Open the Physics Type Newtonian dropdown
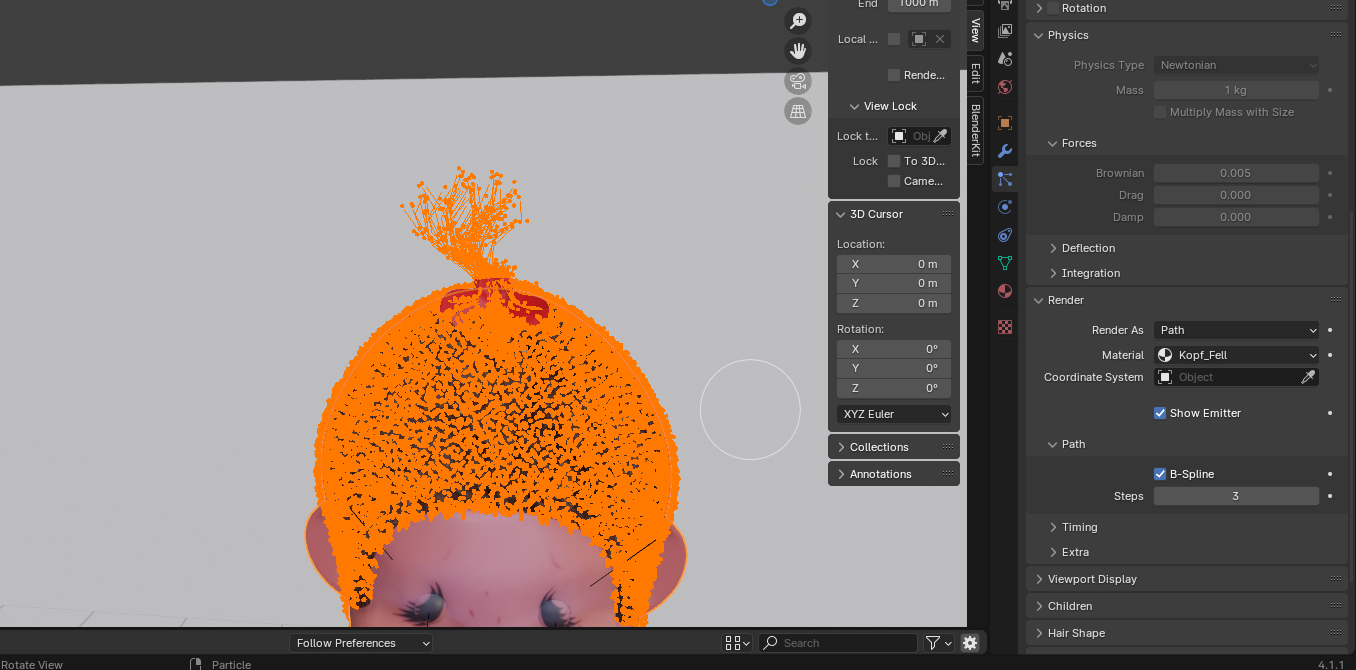The image size is (1356, 670). click(x=1236, y=65)
